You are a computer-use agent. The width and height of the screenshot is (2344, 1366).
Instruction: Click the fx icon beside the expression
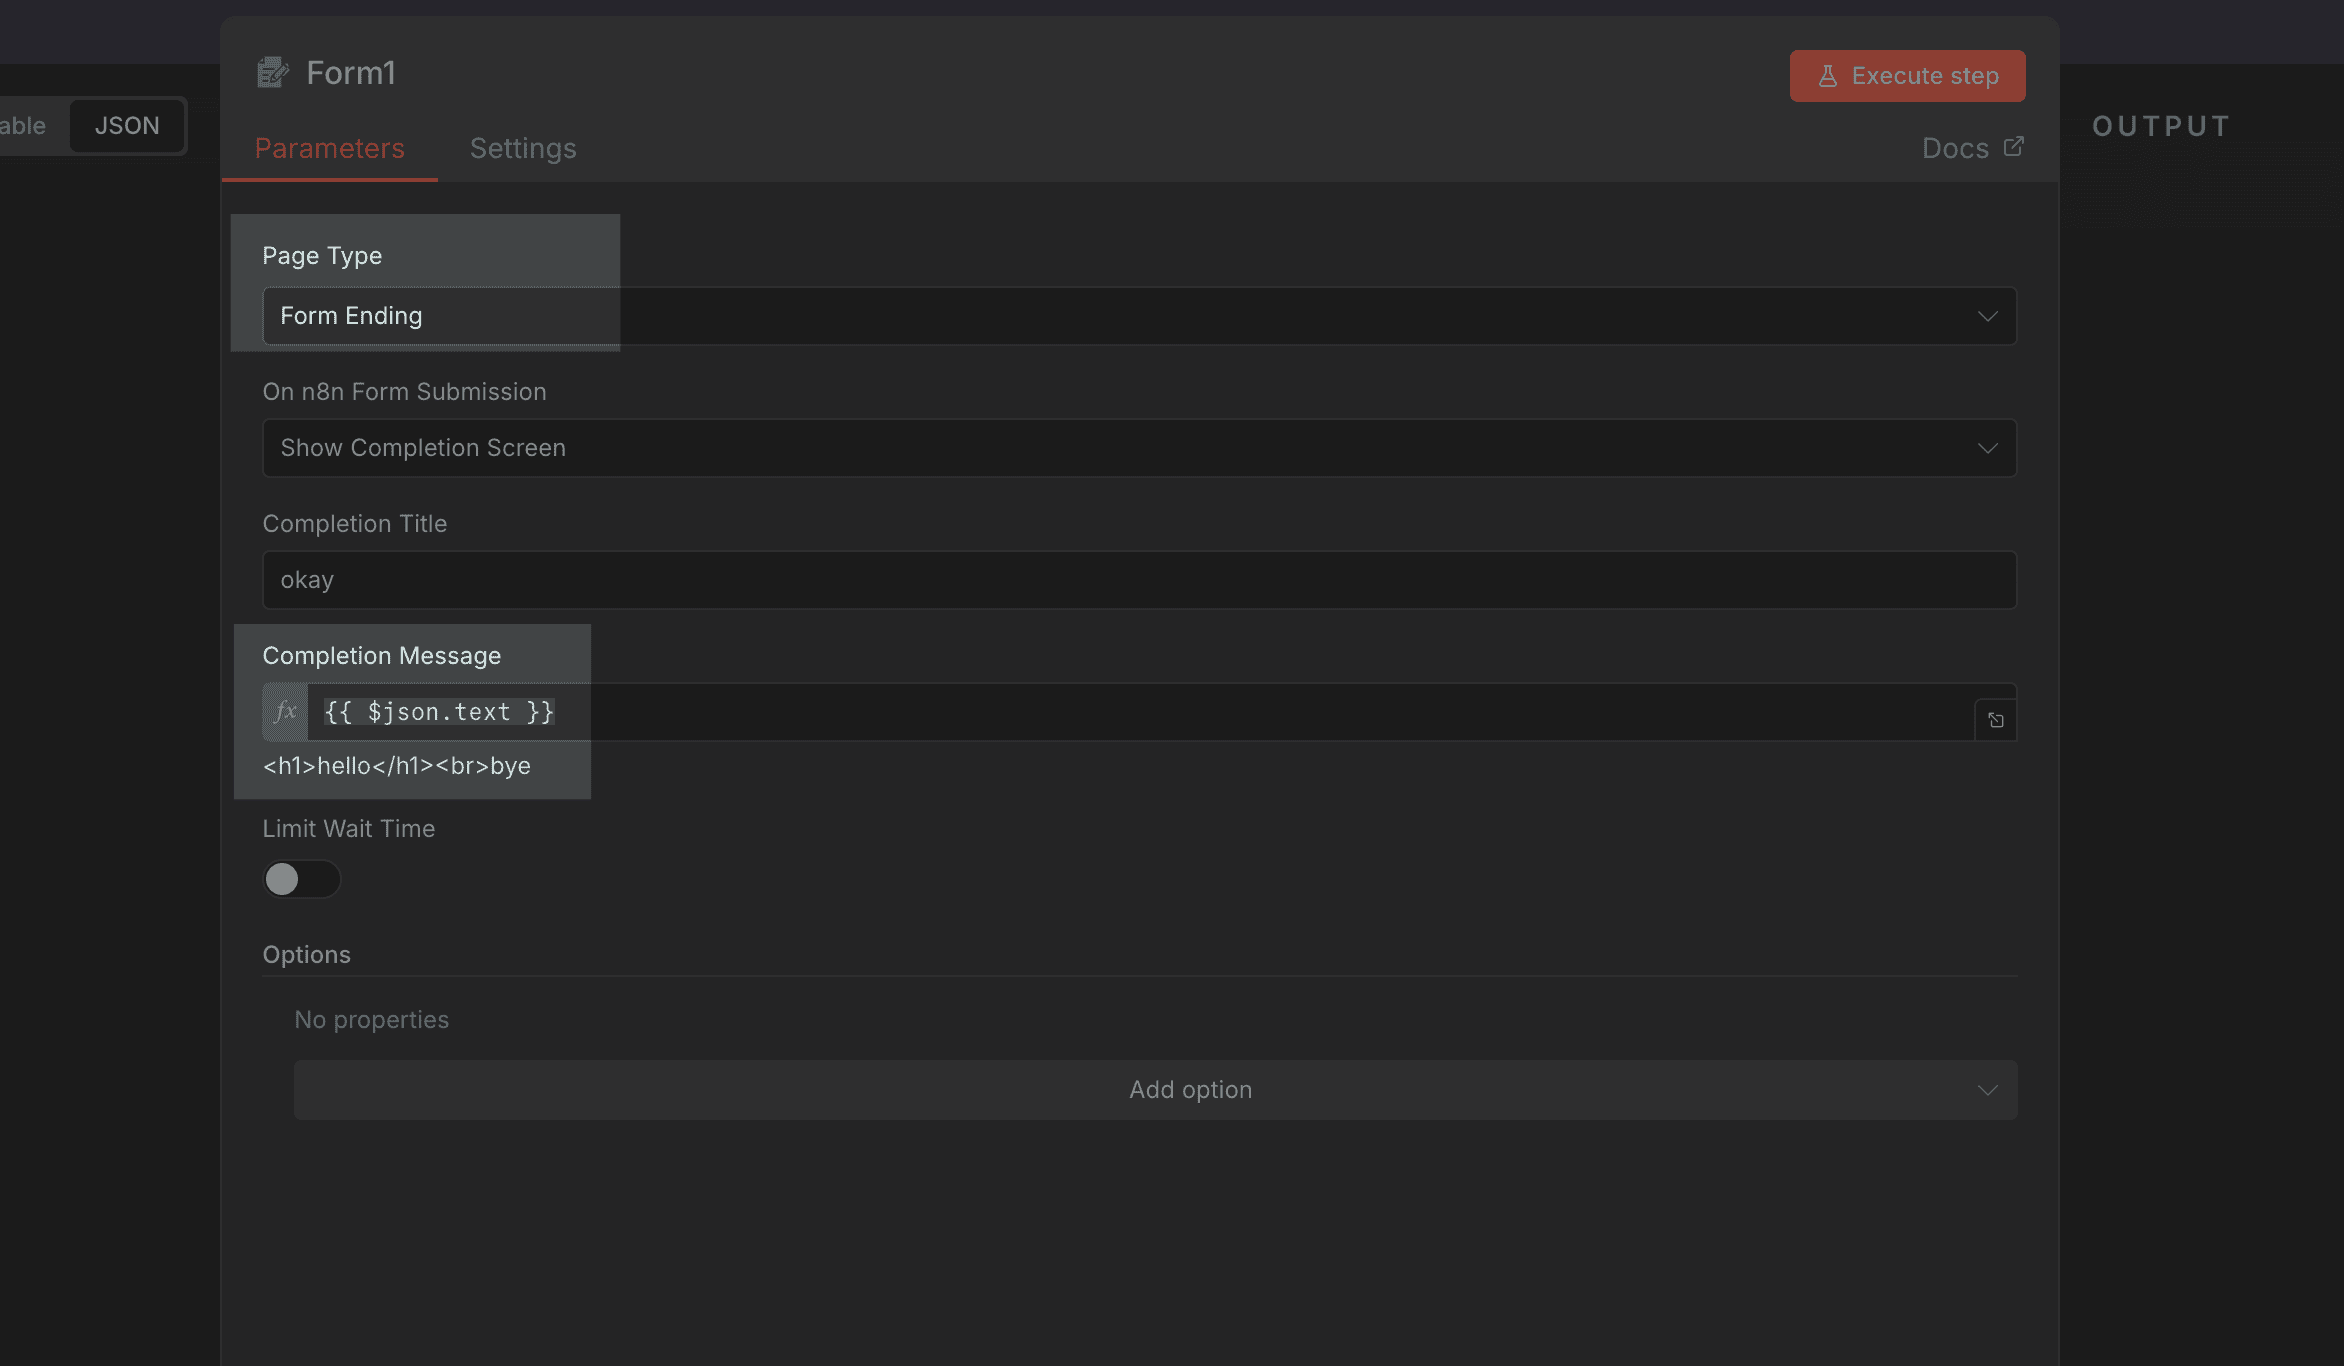pos(285,712)
